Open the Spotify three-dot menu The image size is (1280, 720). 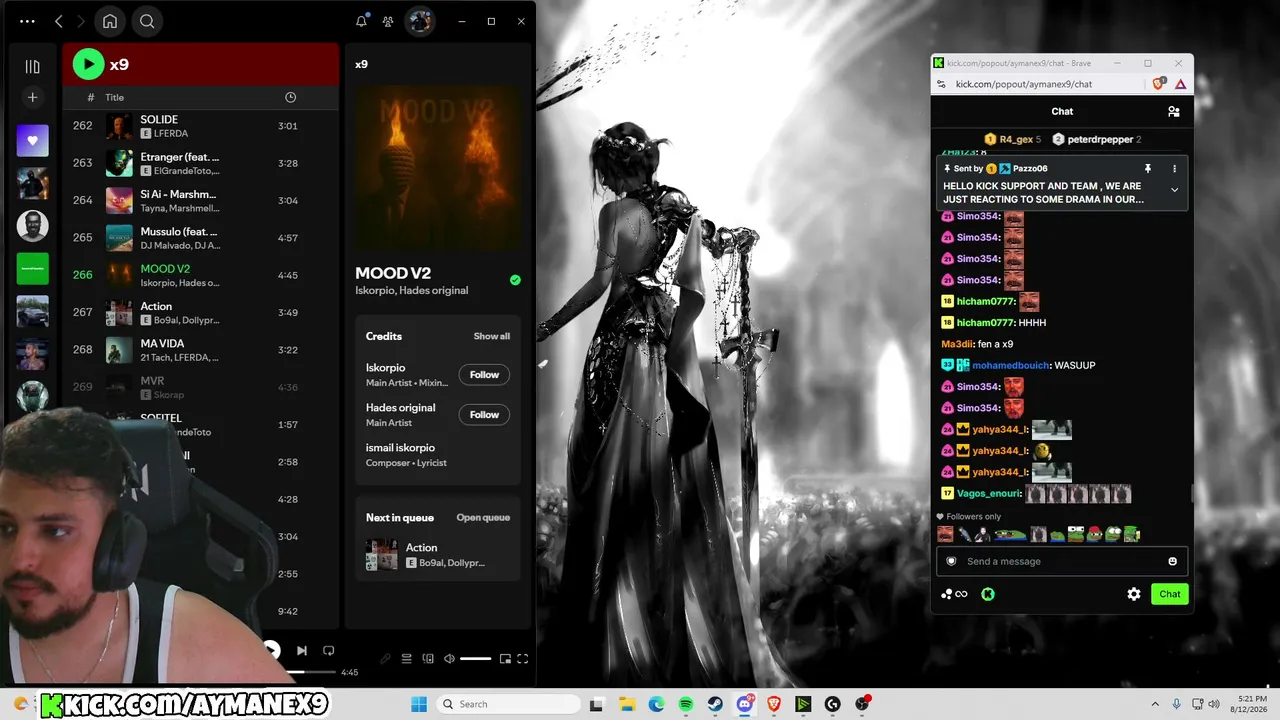[x=27, y=21]
